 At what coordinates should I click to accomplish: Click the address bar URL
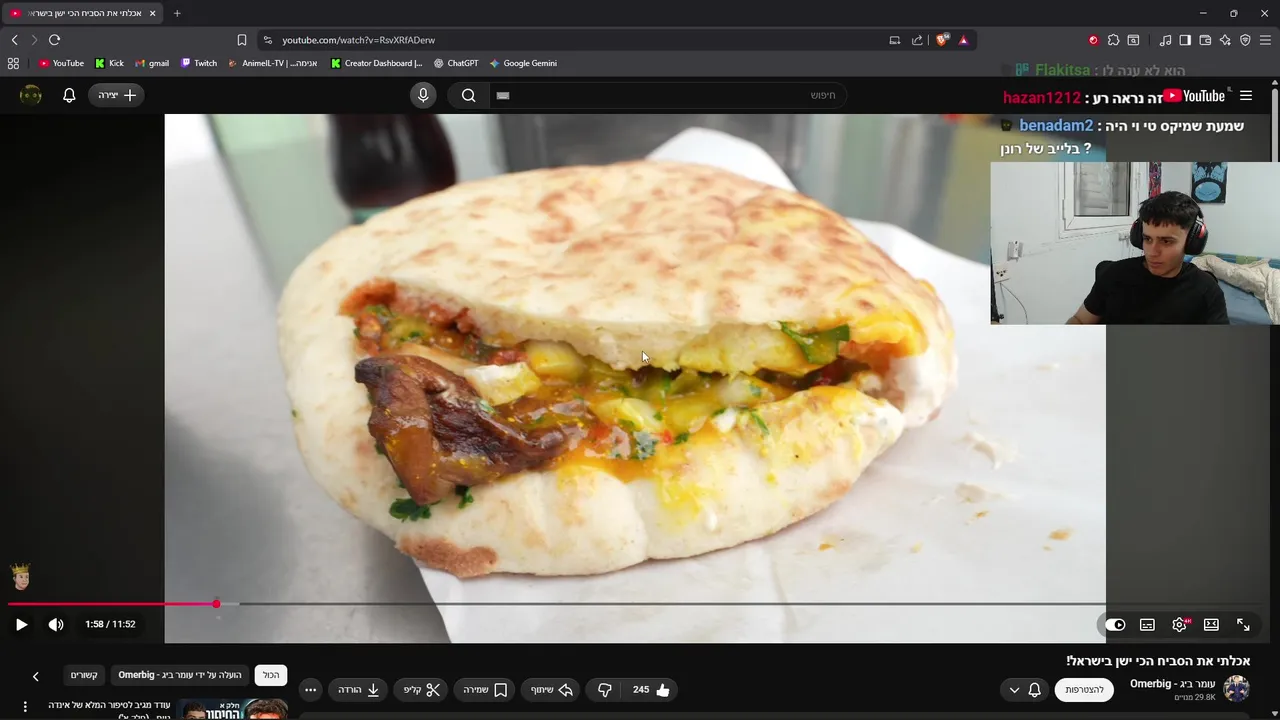pyautogui.click(x=358, y=40)
